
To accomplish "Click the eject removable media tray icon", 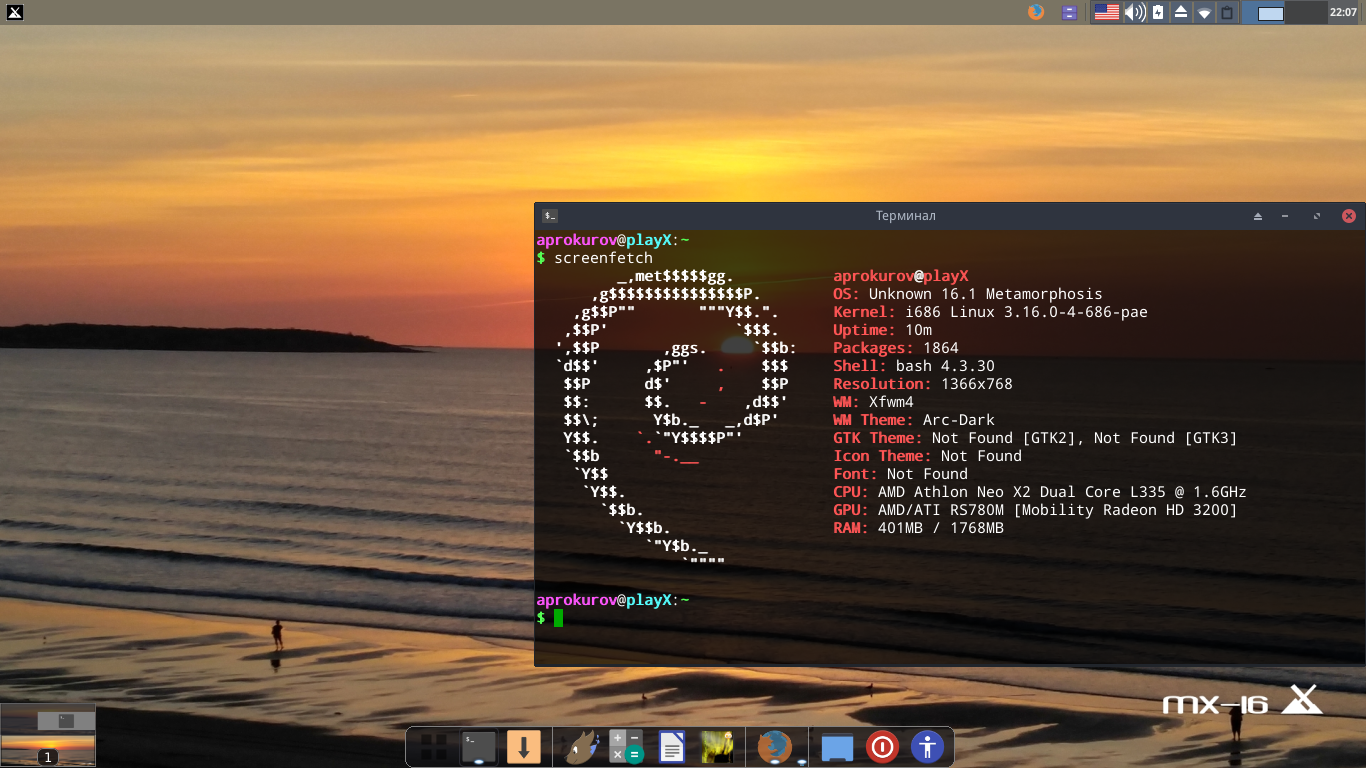I will click(1181, 12).
